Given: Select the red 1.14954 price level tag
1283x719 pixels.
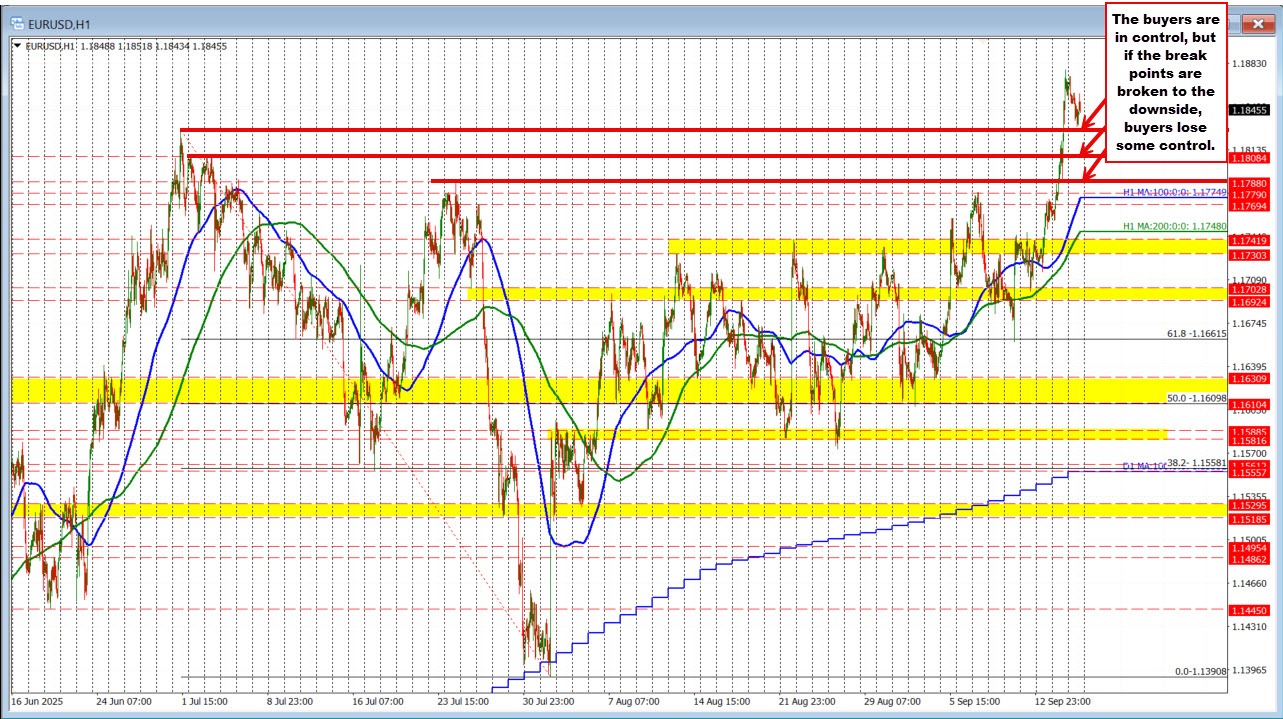Looking at the screenshot, I should 1251,548.
